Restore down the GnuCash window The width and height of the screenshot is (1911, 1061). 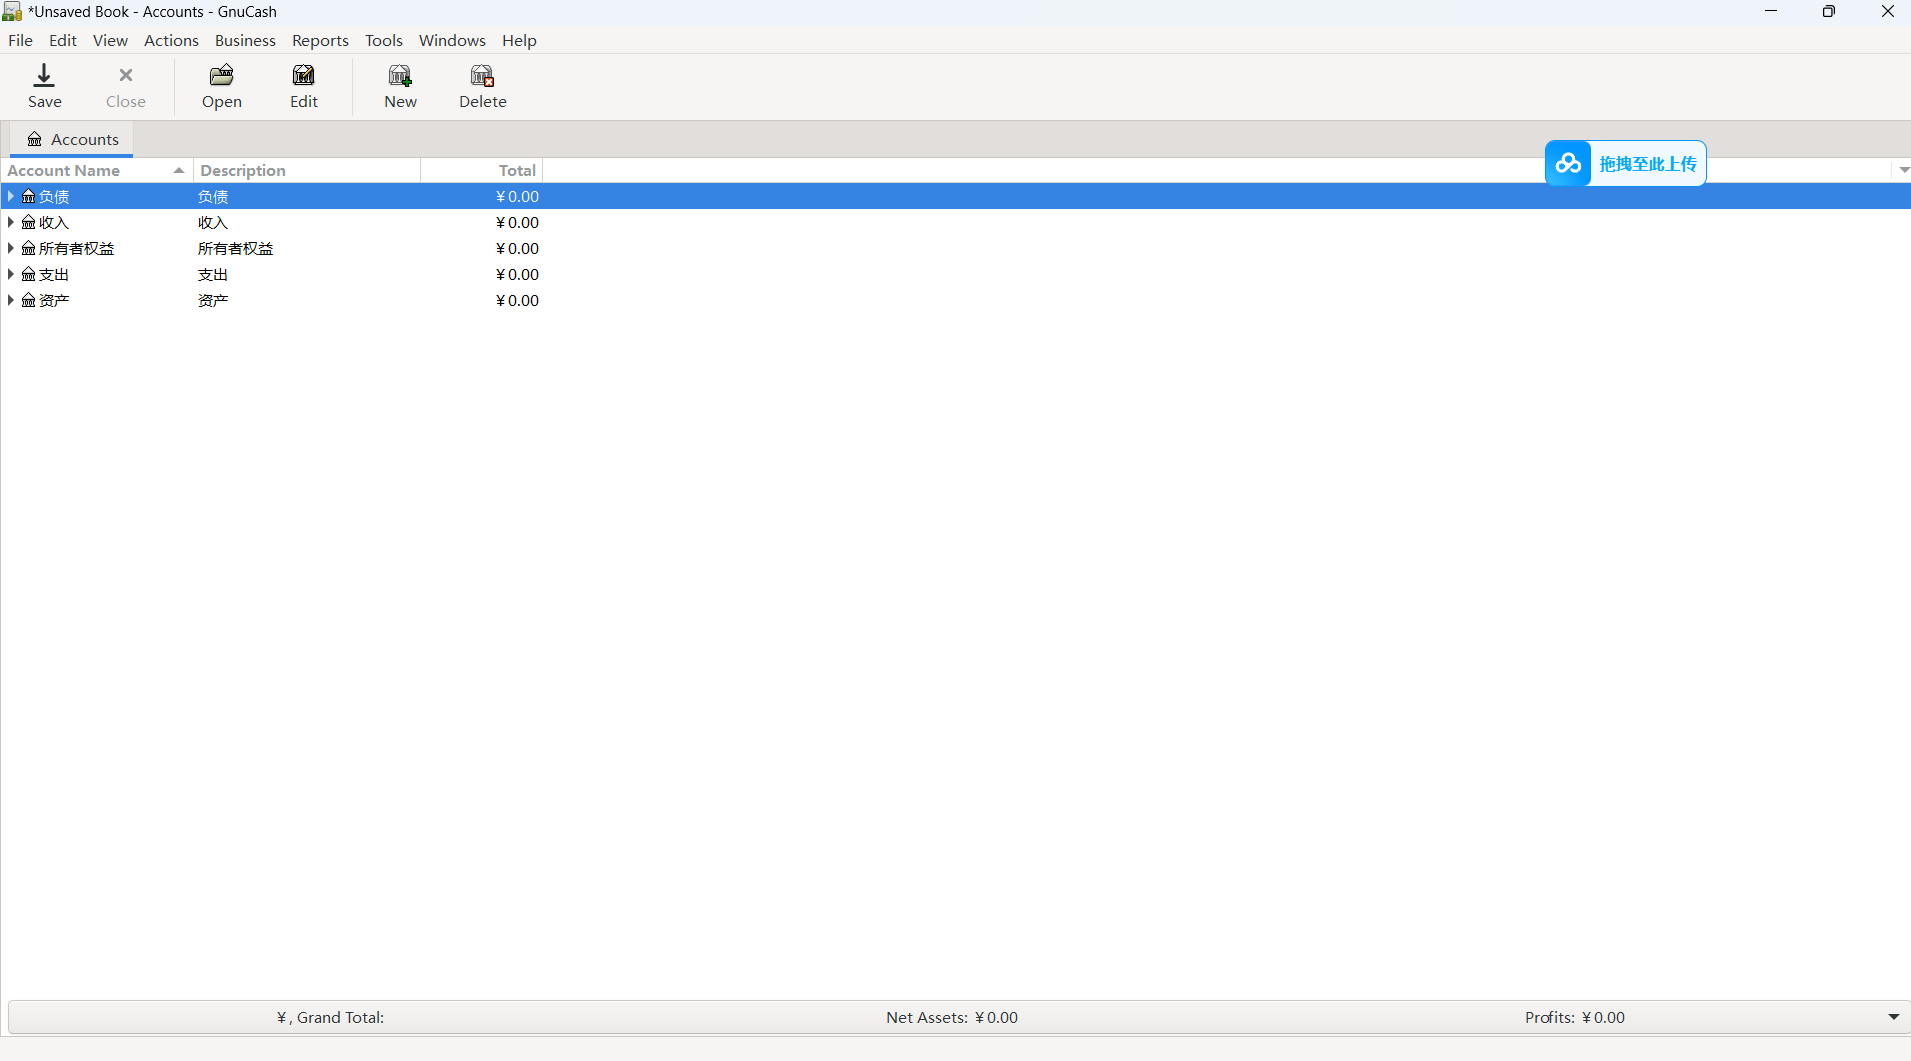point(1829,12)
